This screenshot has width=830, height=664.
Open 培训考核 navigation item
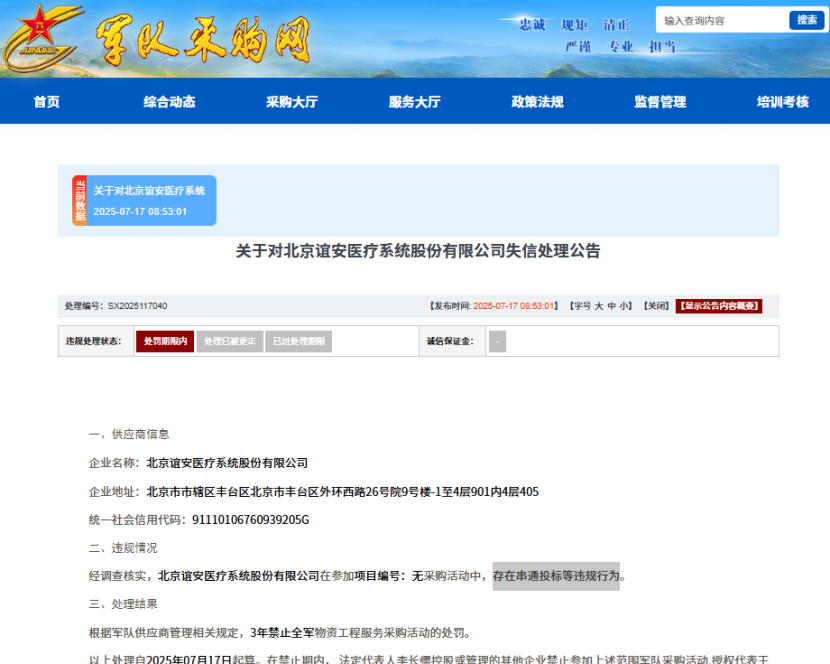[x=783, y=102]
